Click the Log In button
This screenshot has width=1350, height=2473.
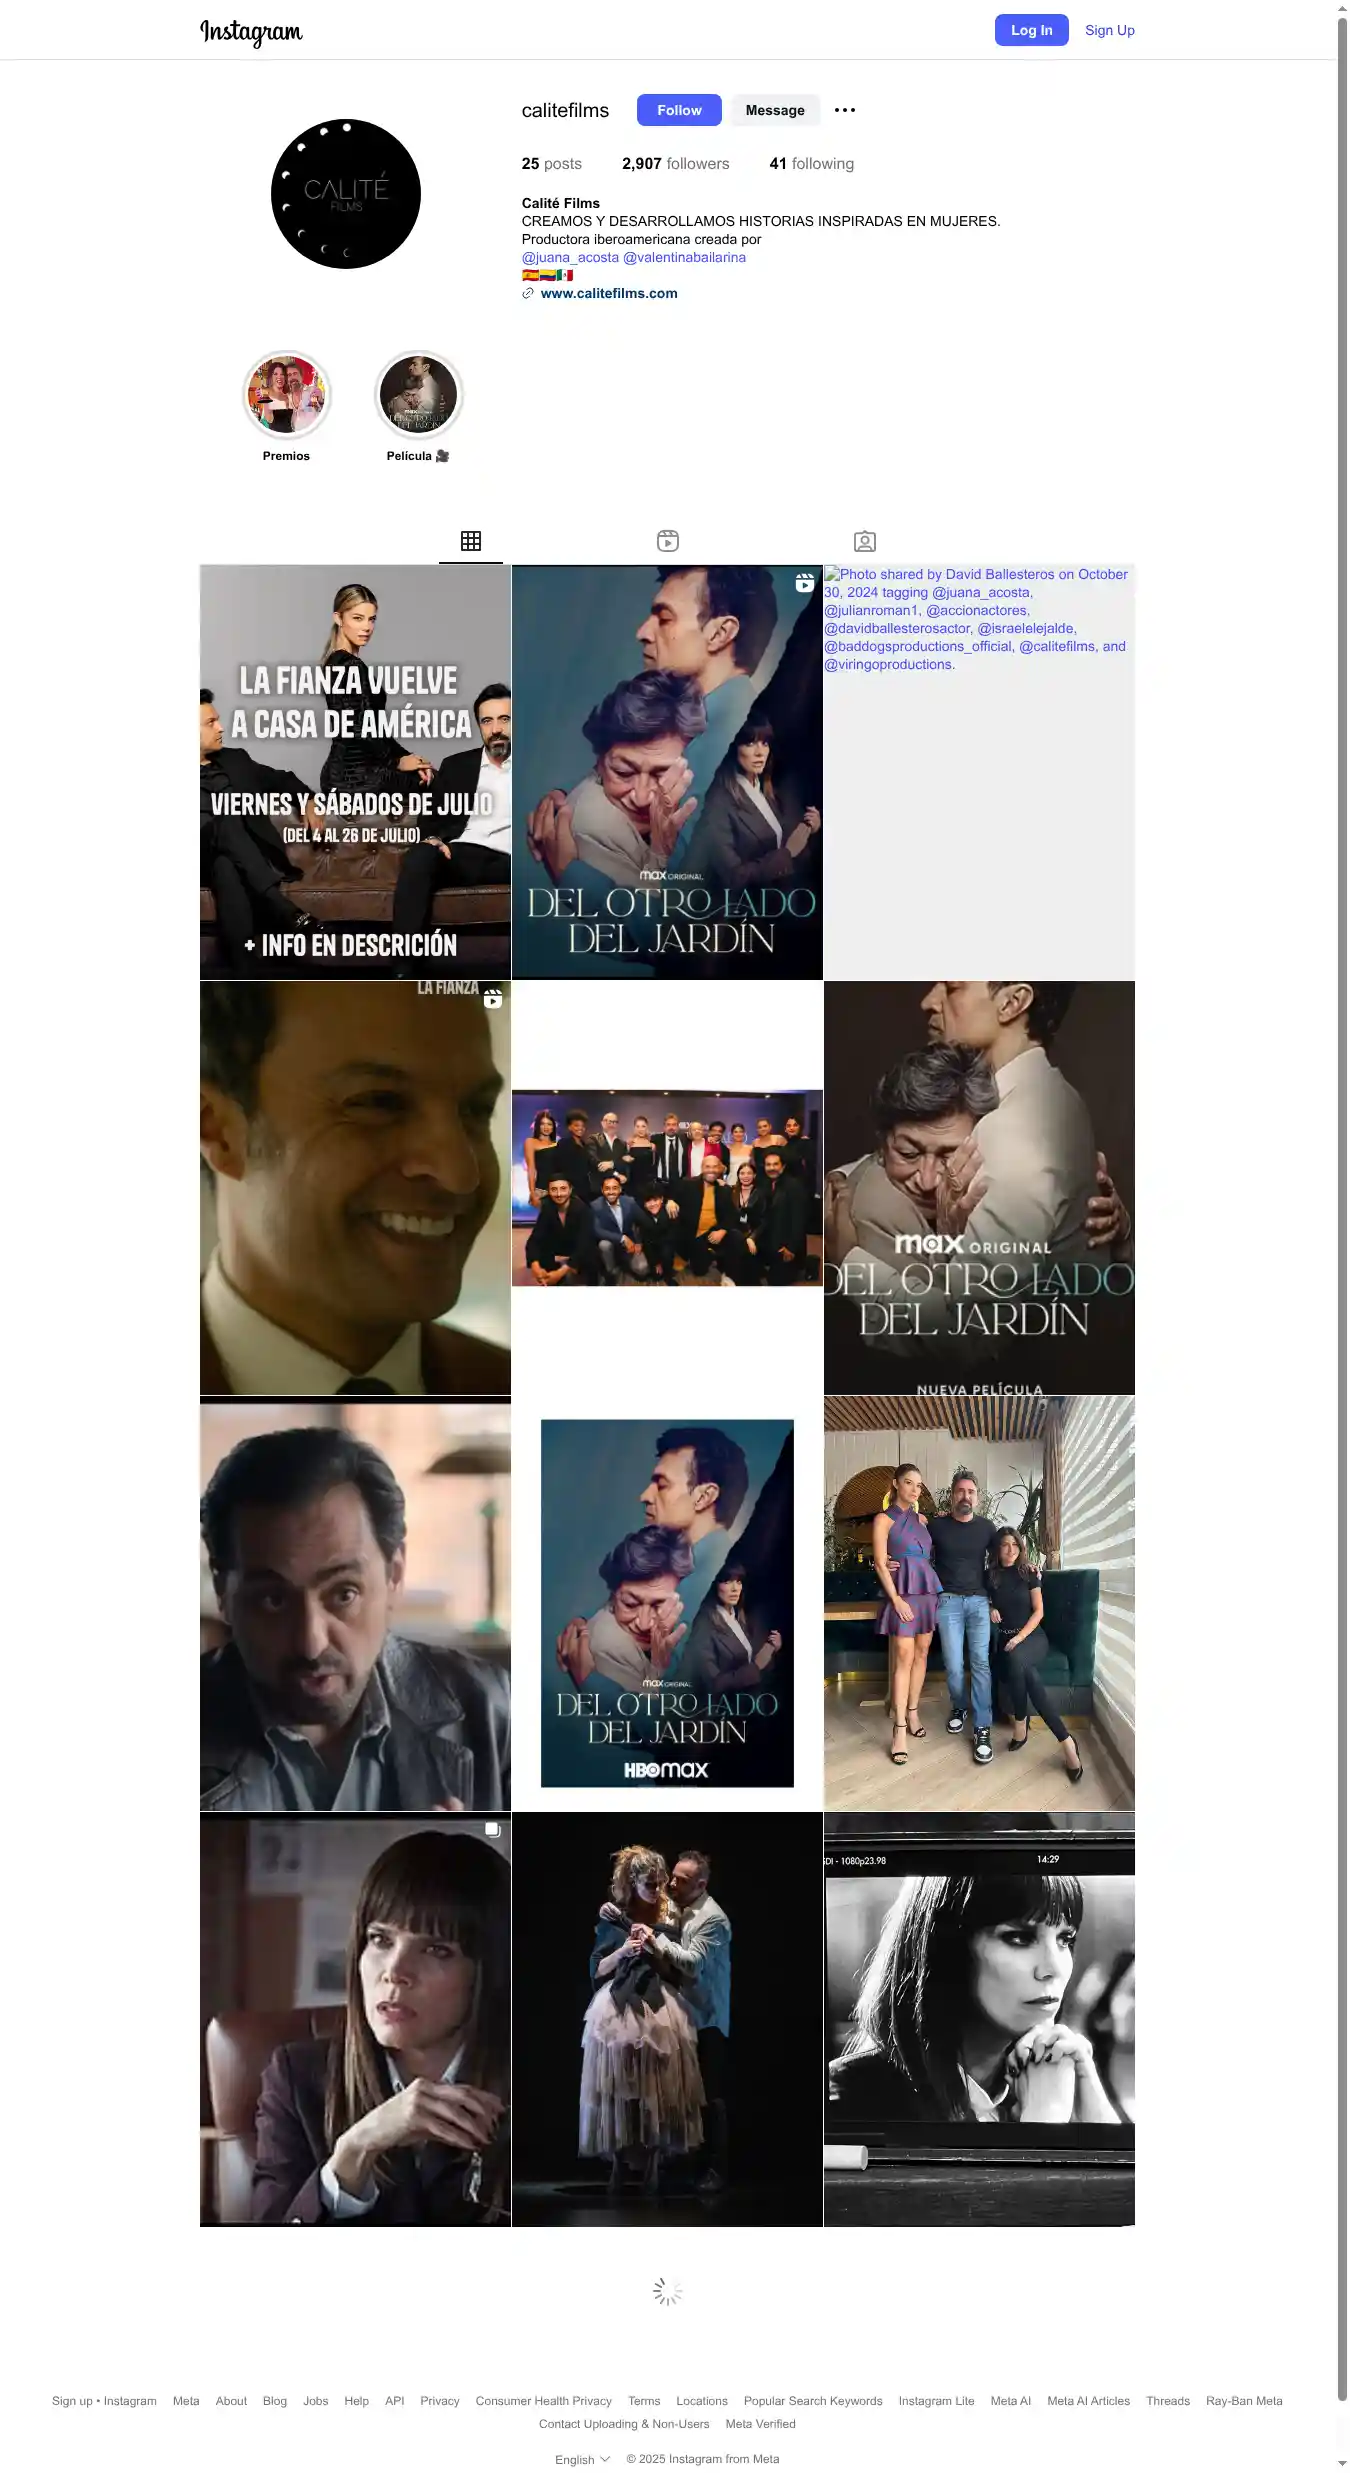point(1031,30)
